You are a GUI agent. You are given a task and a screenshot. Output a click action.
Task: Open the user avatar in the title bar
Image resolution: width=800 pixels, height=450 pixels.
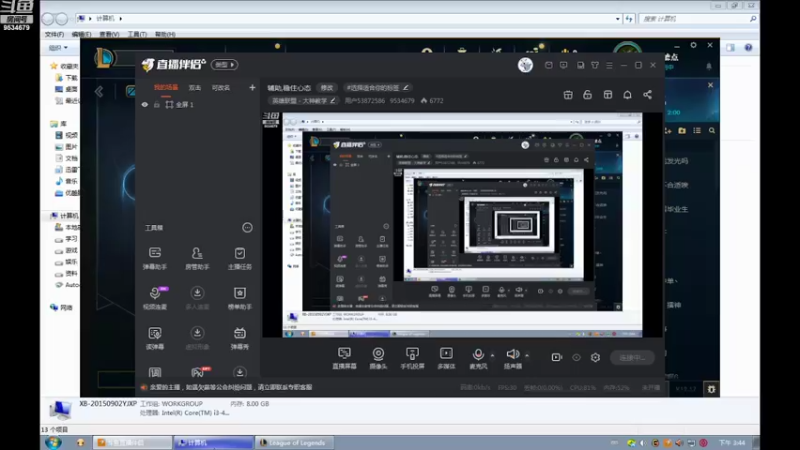coord(525,65)
